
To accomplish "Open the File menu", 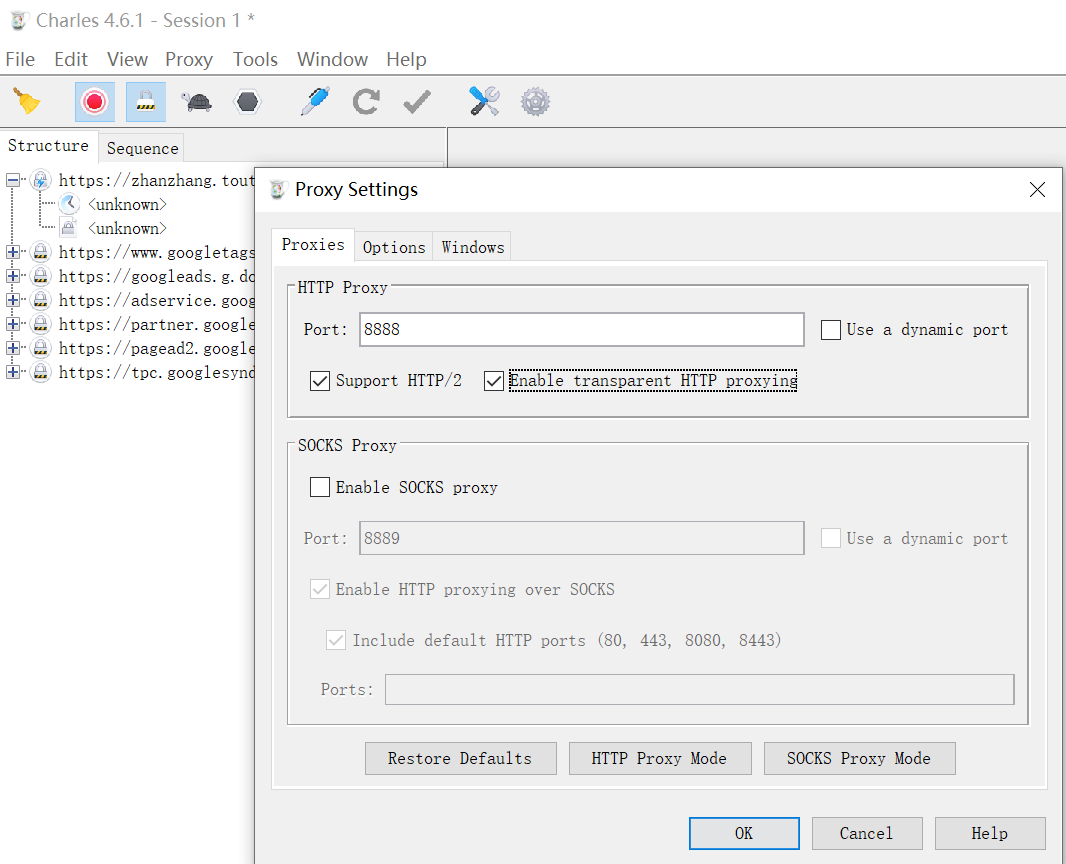I will (x=20, y=59).
